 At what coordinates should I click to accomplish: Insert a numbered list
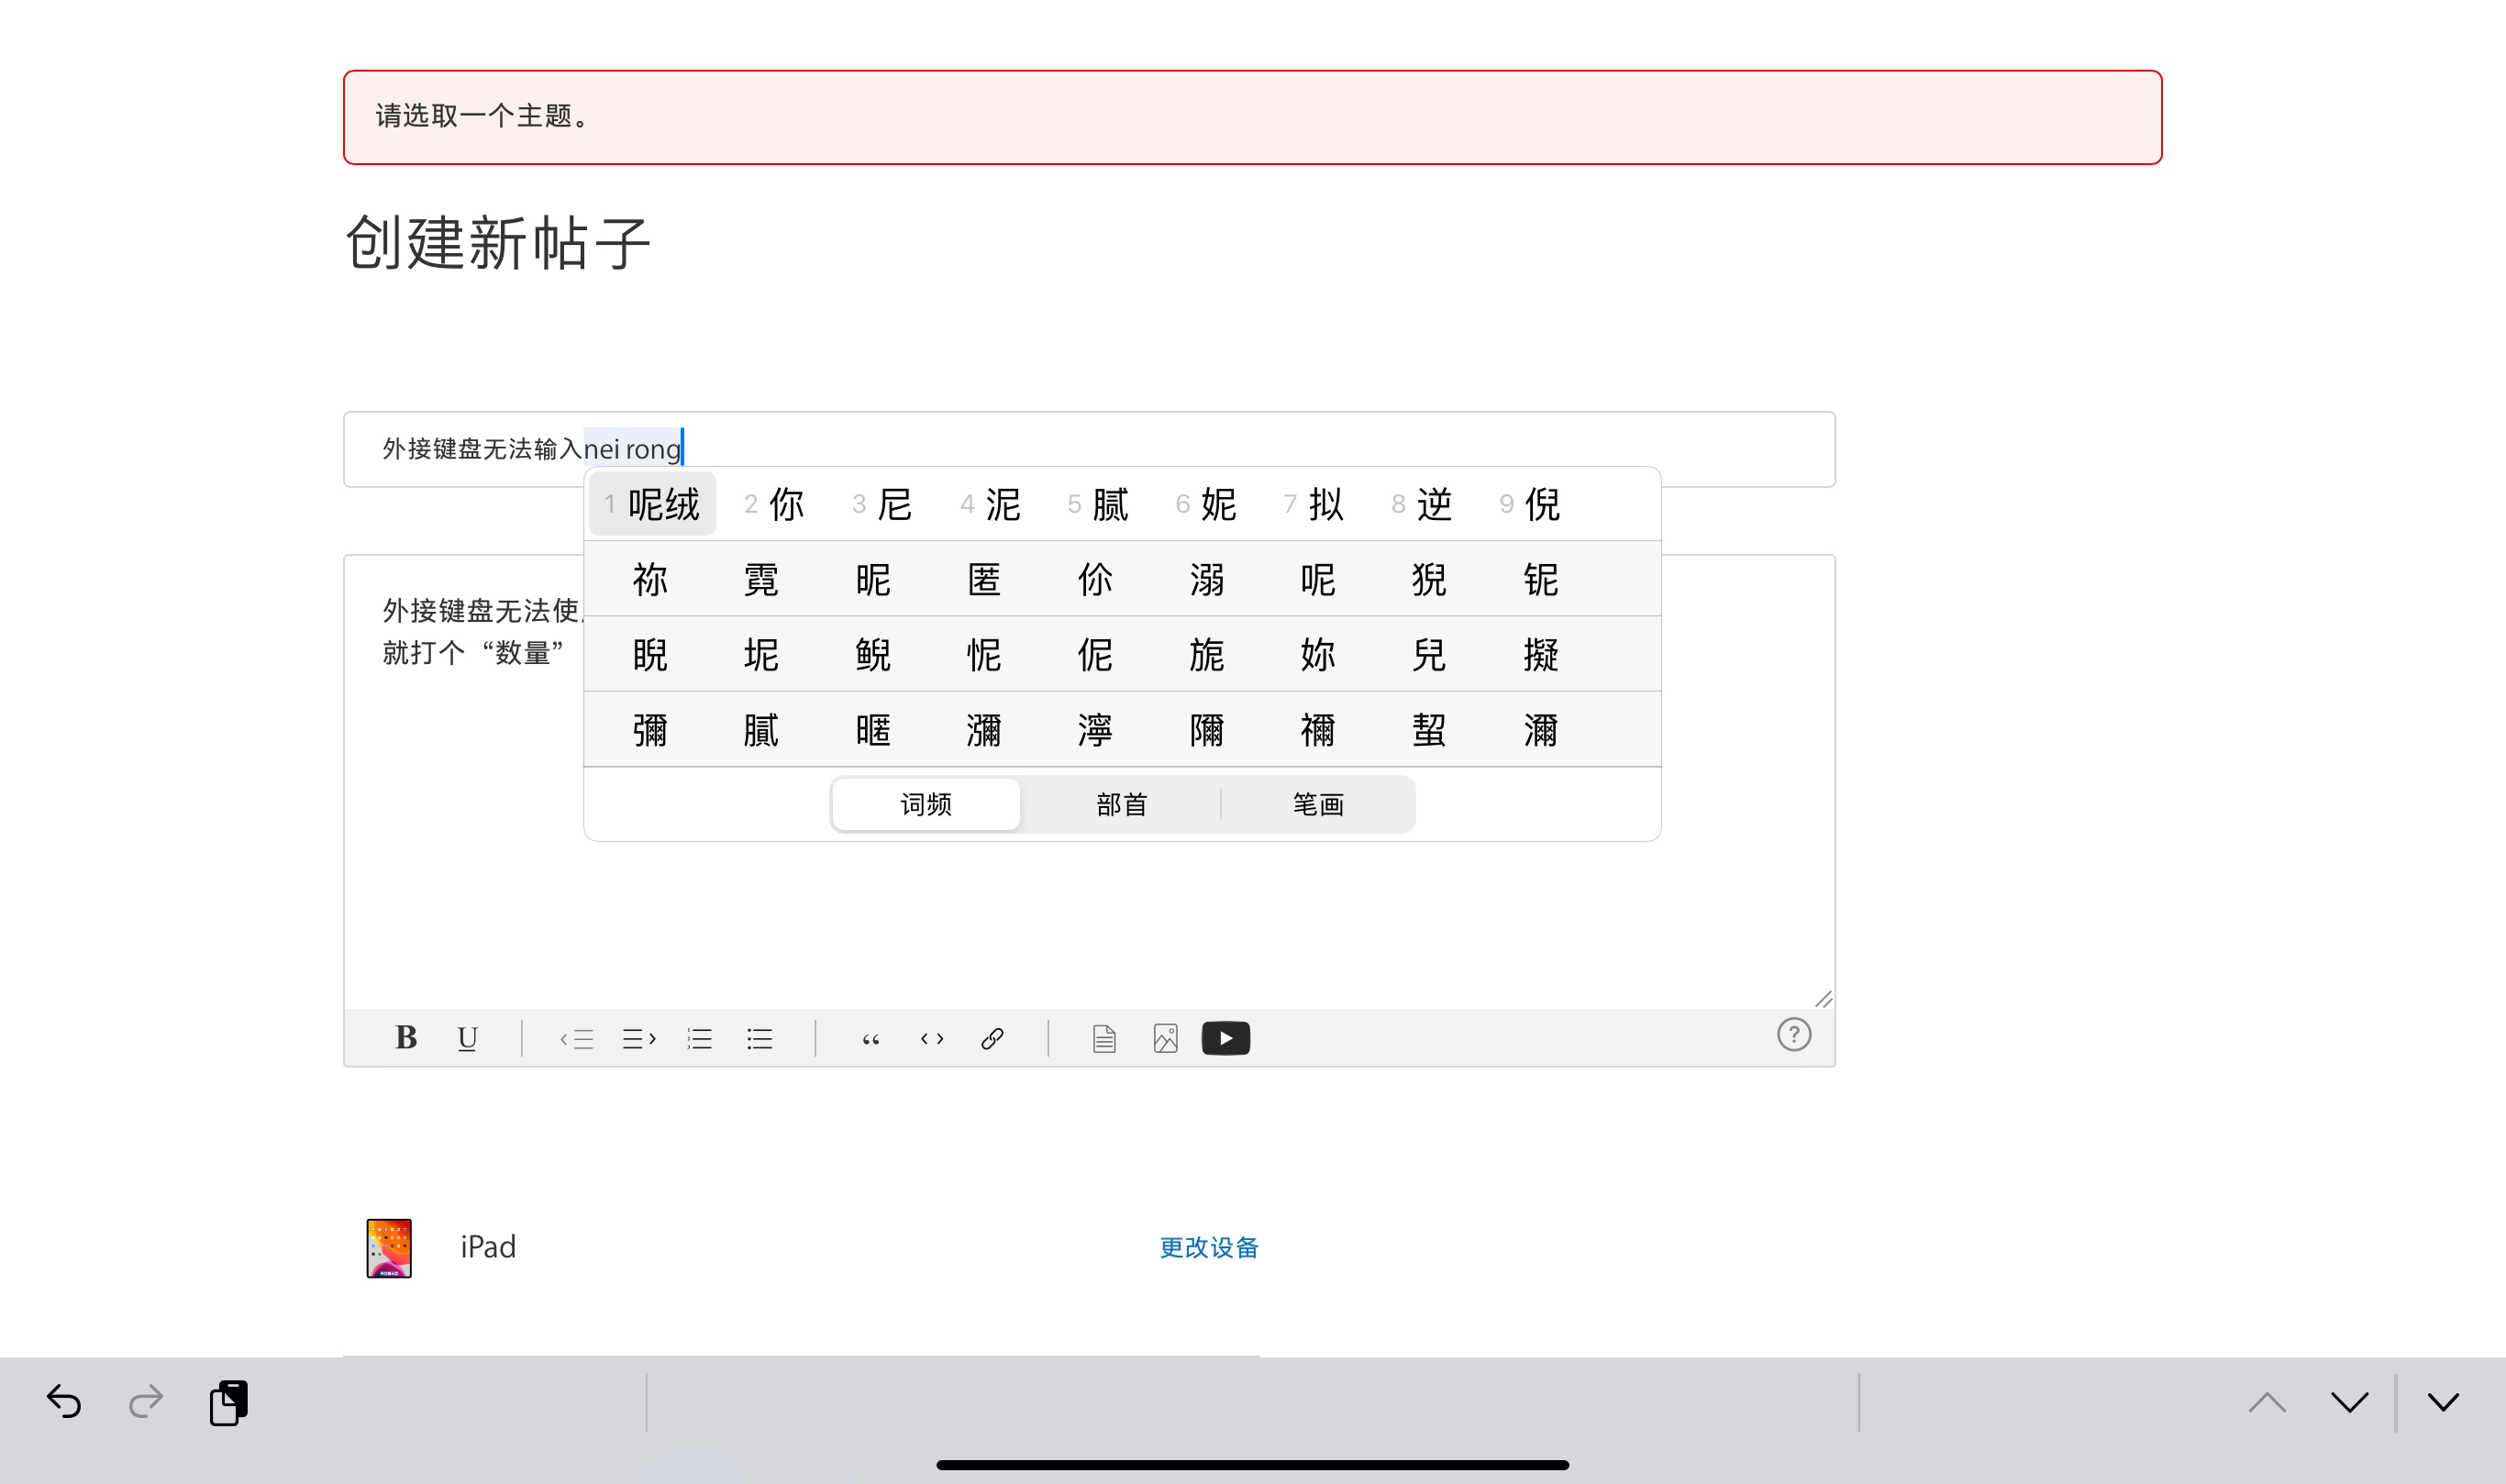tap(699, 1039)
